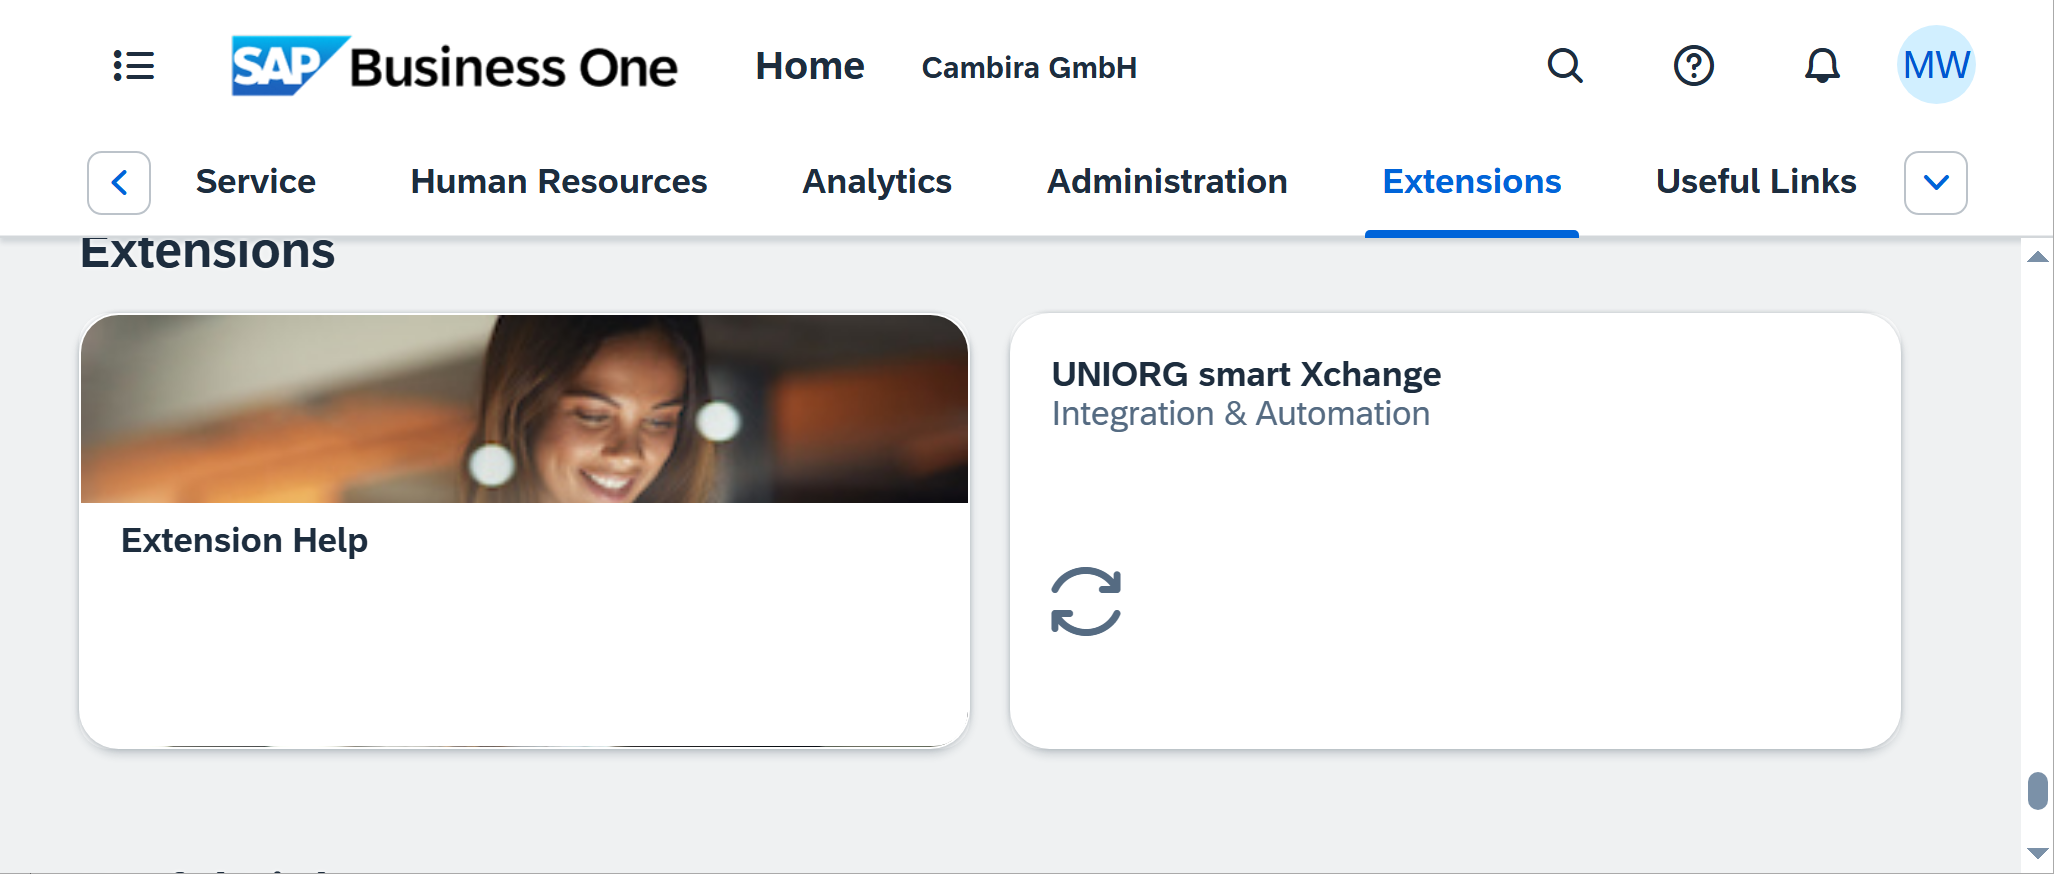Viewport: 2054px width, 874px height.
Task: Open the notifications bell
Action: tap(1822, 66)
